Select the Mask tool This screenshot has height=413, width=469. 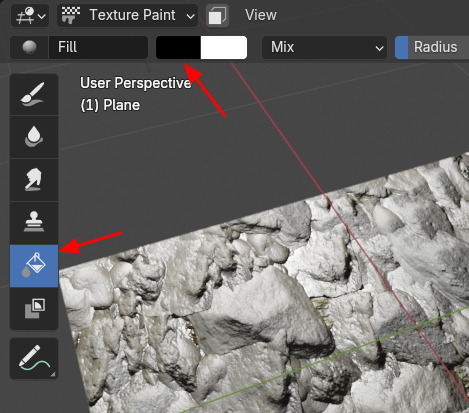34,309
